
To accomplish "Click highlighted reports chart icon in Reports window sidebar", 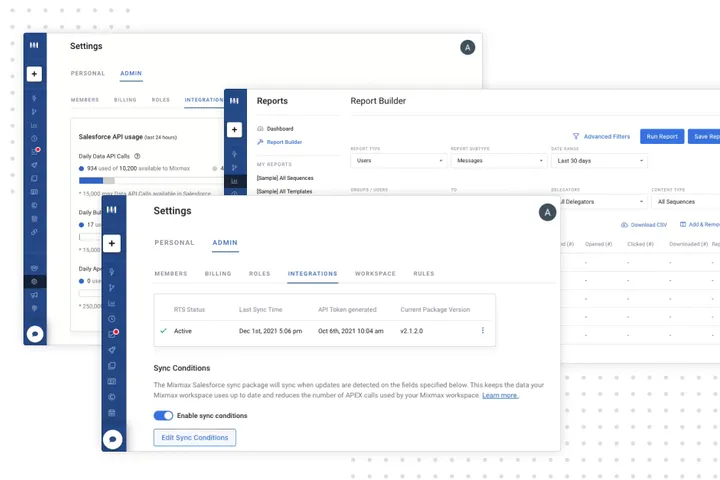I will click(x=235, y=181).
